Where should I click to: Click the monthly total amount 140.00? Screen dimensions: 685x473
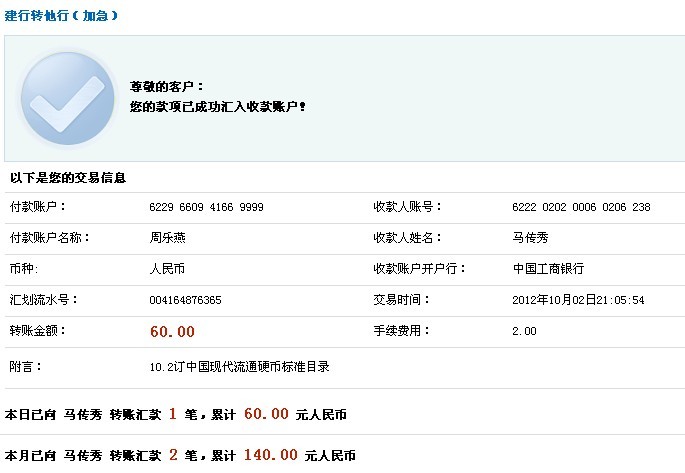(270, 455)
